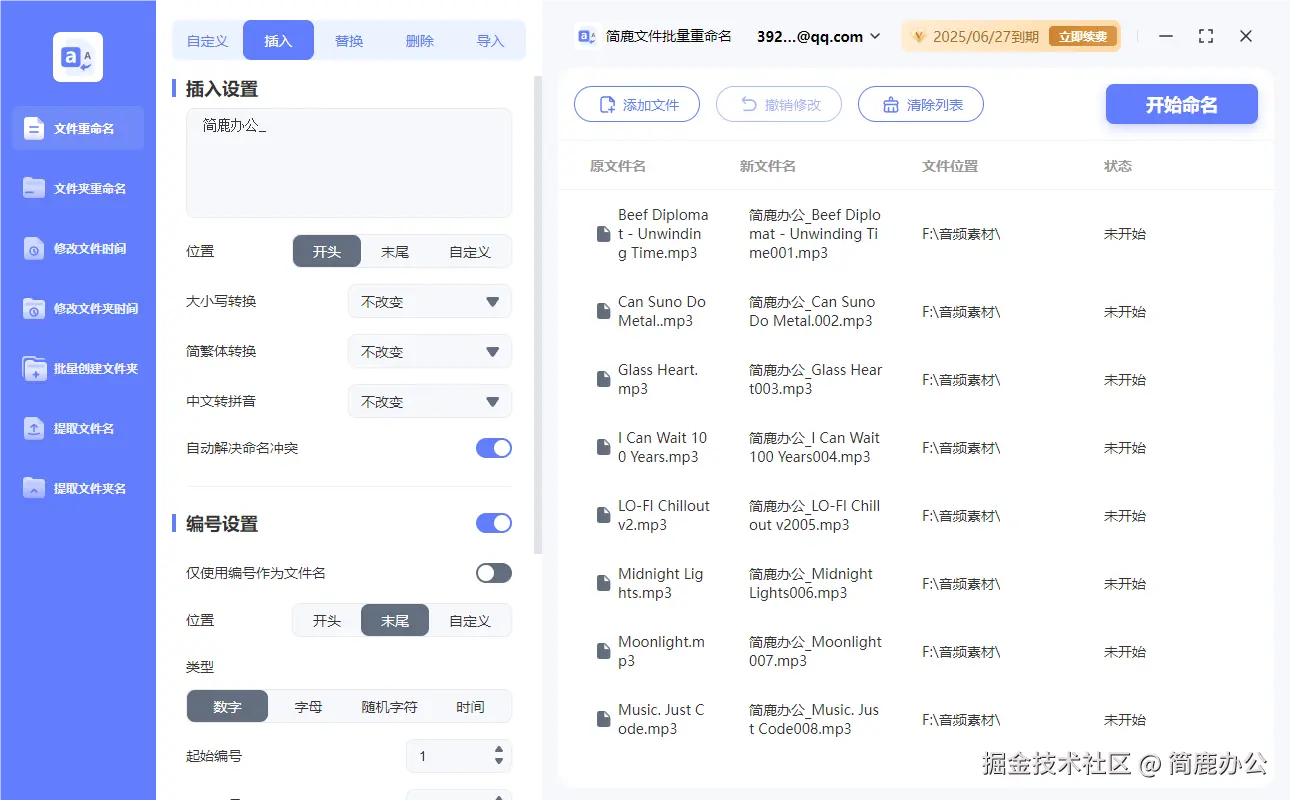This screenshot has height=800, width=1290.
Task: Select the 删除 tab
Action: click(x=419, y=40)
